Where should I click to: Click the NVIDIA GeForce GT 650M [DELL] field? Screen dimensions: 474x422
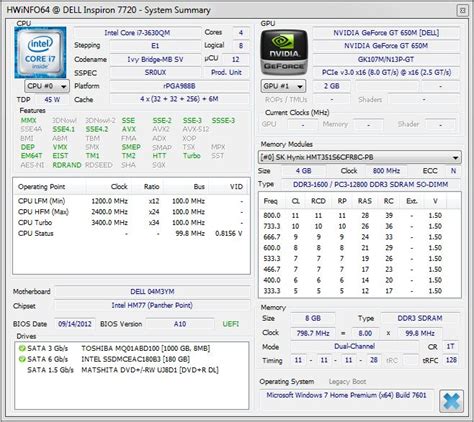pyautogui.click(x=386, y=33)
